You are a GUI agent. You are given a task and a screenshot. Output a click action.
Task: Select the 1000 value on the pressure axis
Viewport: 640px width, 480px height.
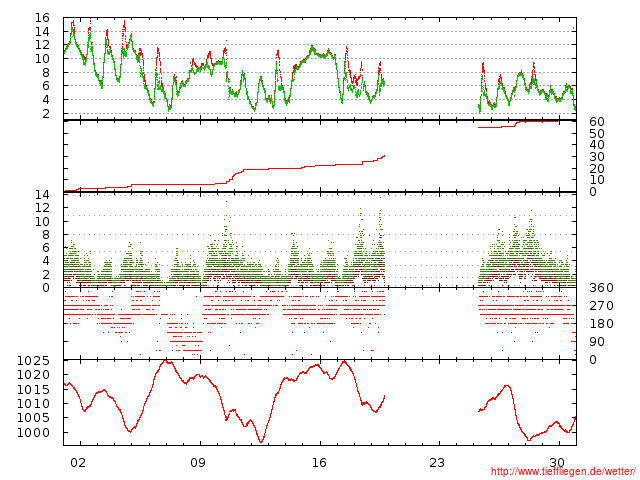[33, 432]
